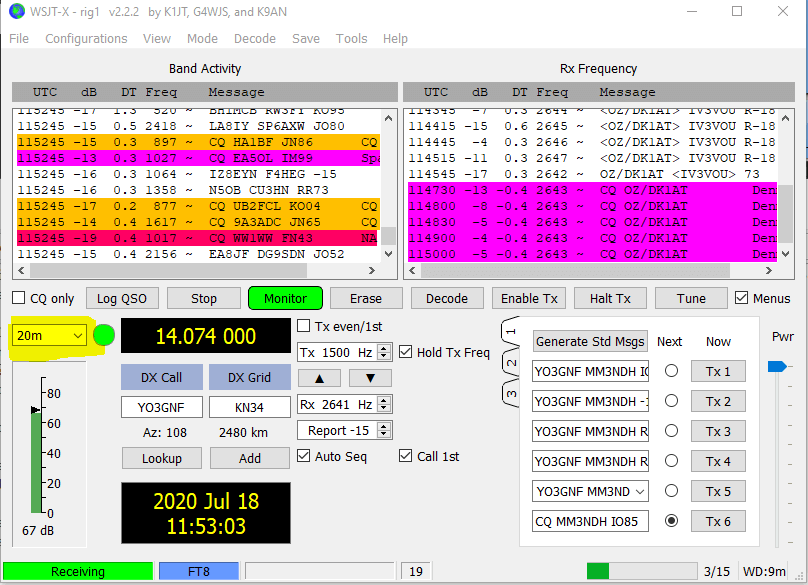Click the Halt Tx button

[x=610, y=298]
